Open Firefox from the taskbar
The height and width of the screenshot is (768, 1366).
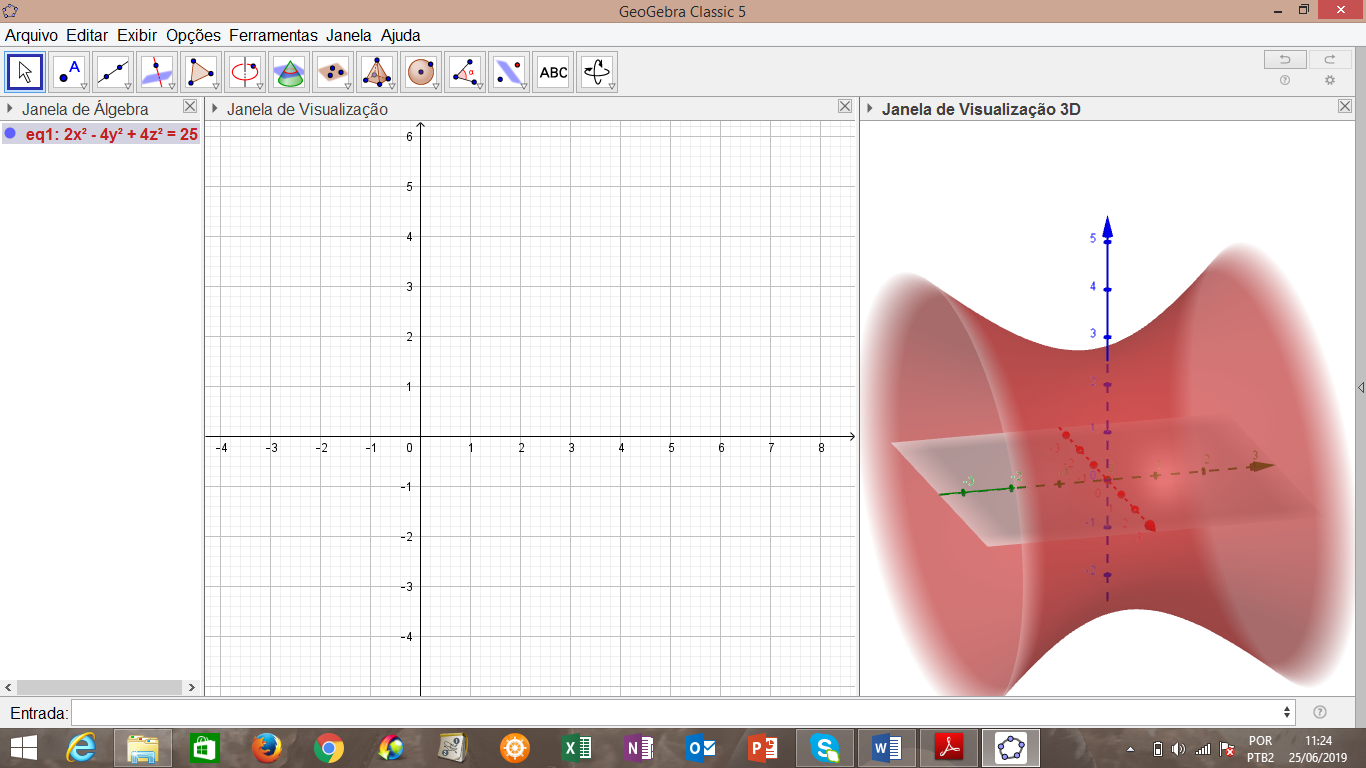click(266, 748)
